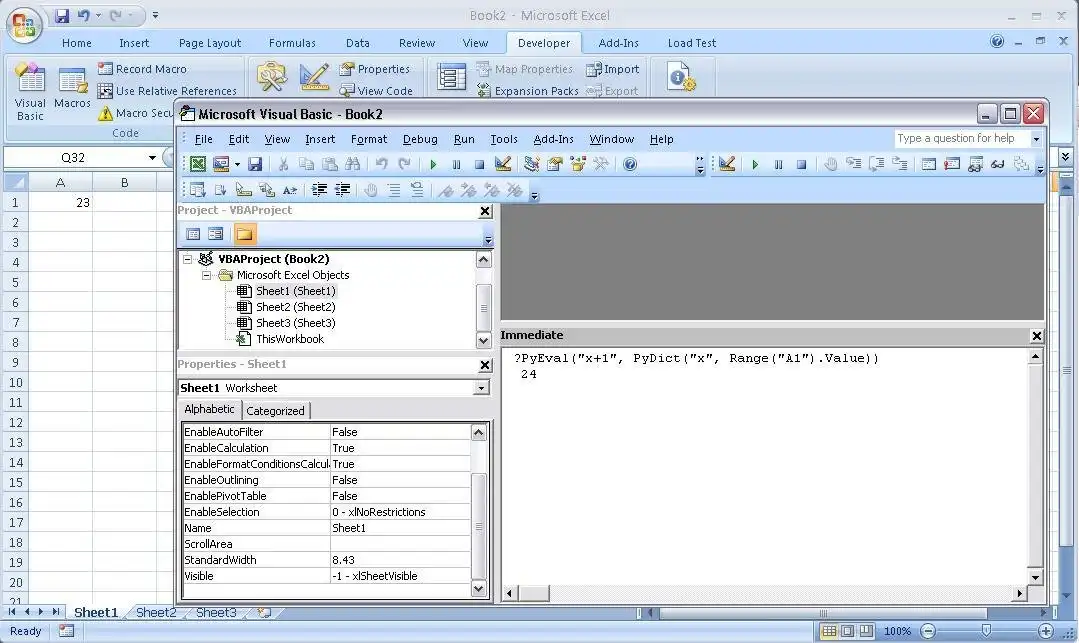Click the Office button orb
Screen dimensions: 1079x643
24,25
